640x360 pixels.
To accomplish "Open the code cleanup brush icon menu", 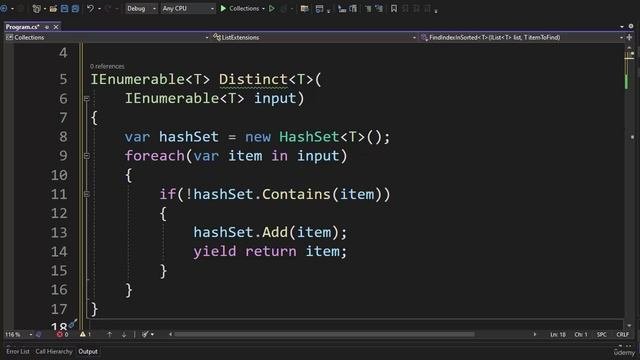I will (x=147, y=334).
